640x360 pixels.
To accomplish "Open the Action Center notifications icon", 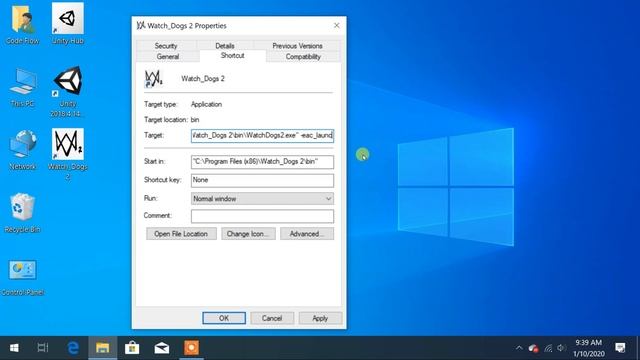I will tap(620, 348).
